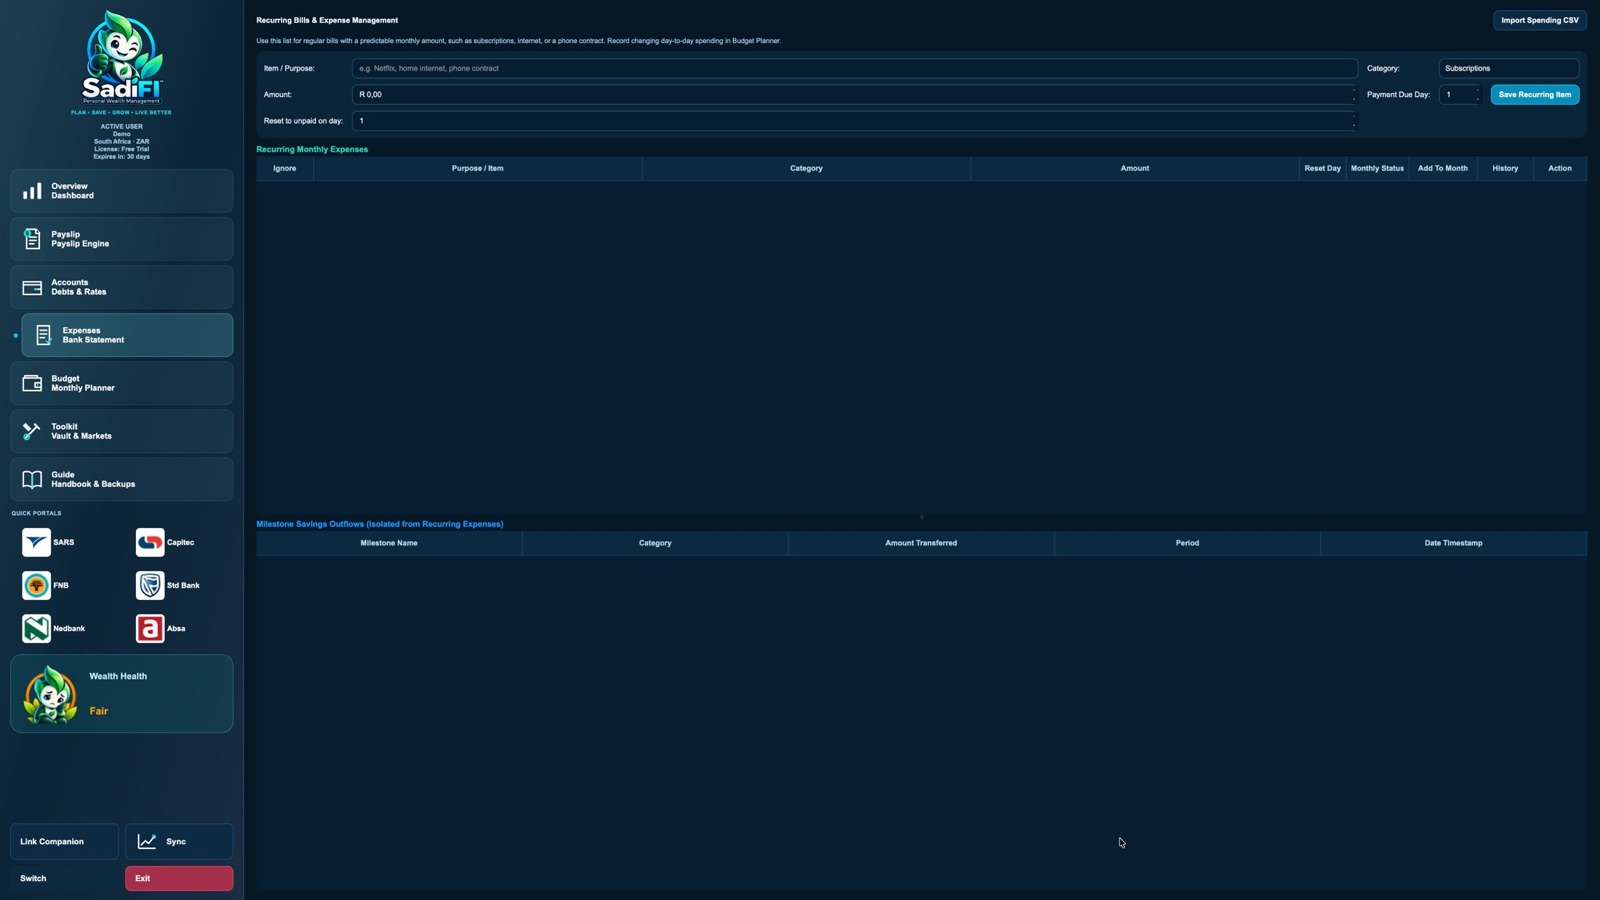Click the Date Timestamp column header
This screenshot has width=1600, height=900.
(1454, 543)
